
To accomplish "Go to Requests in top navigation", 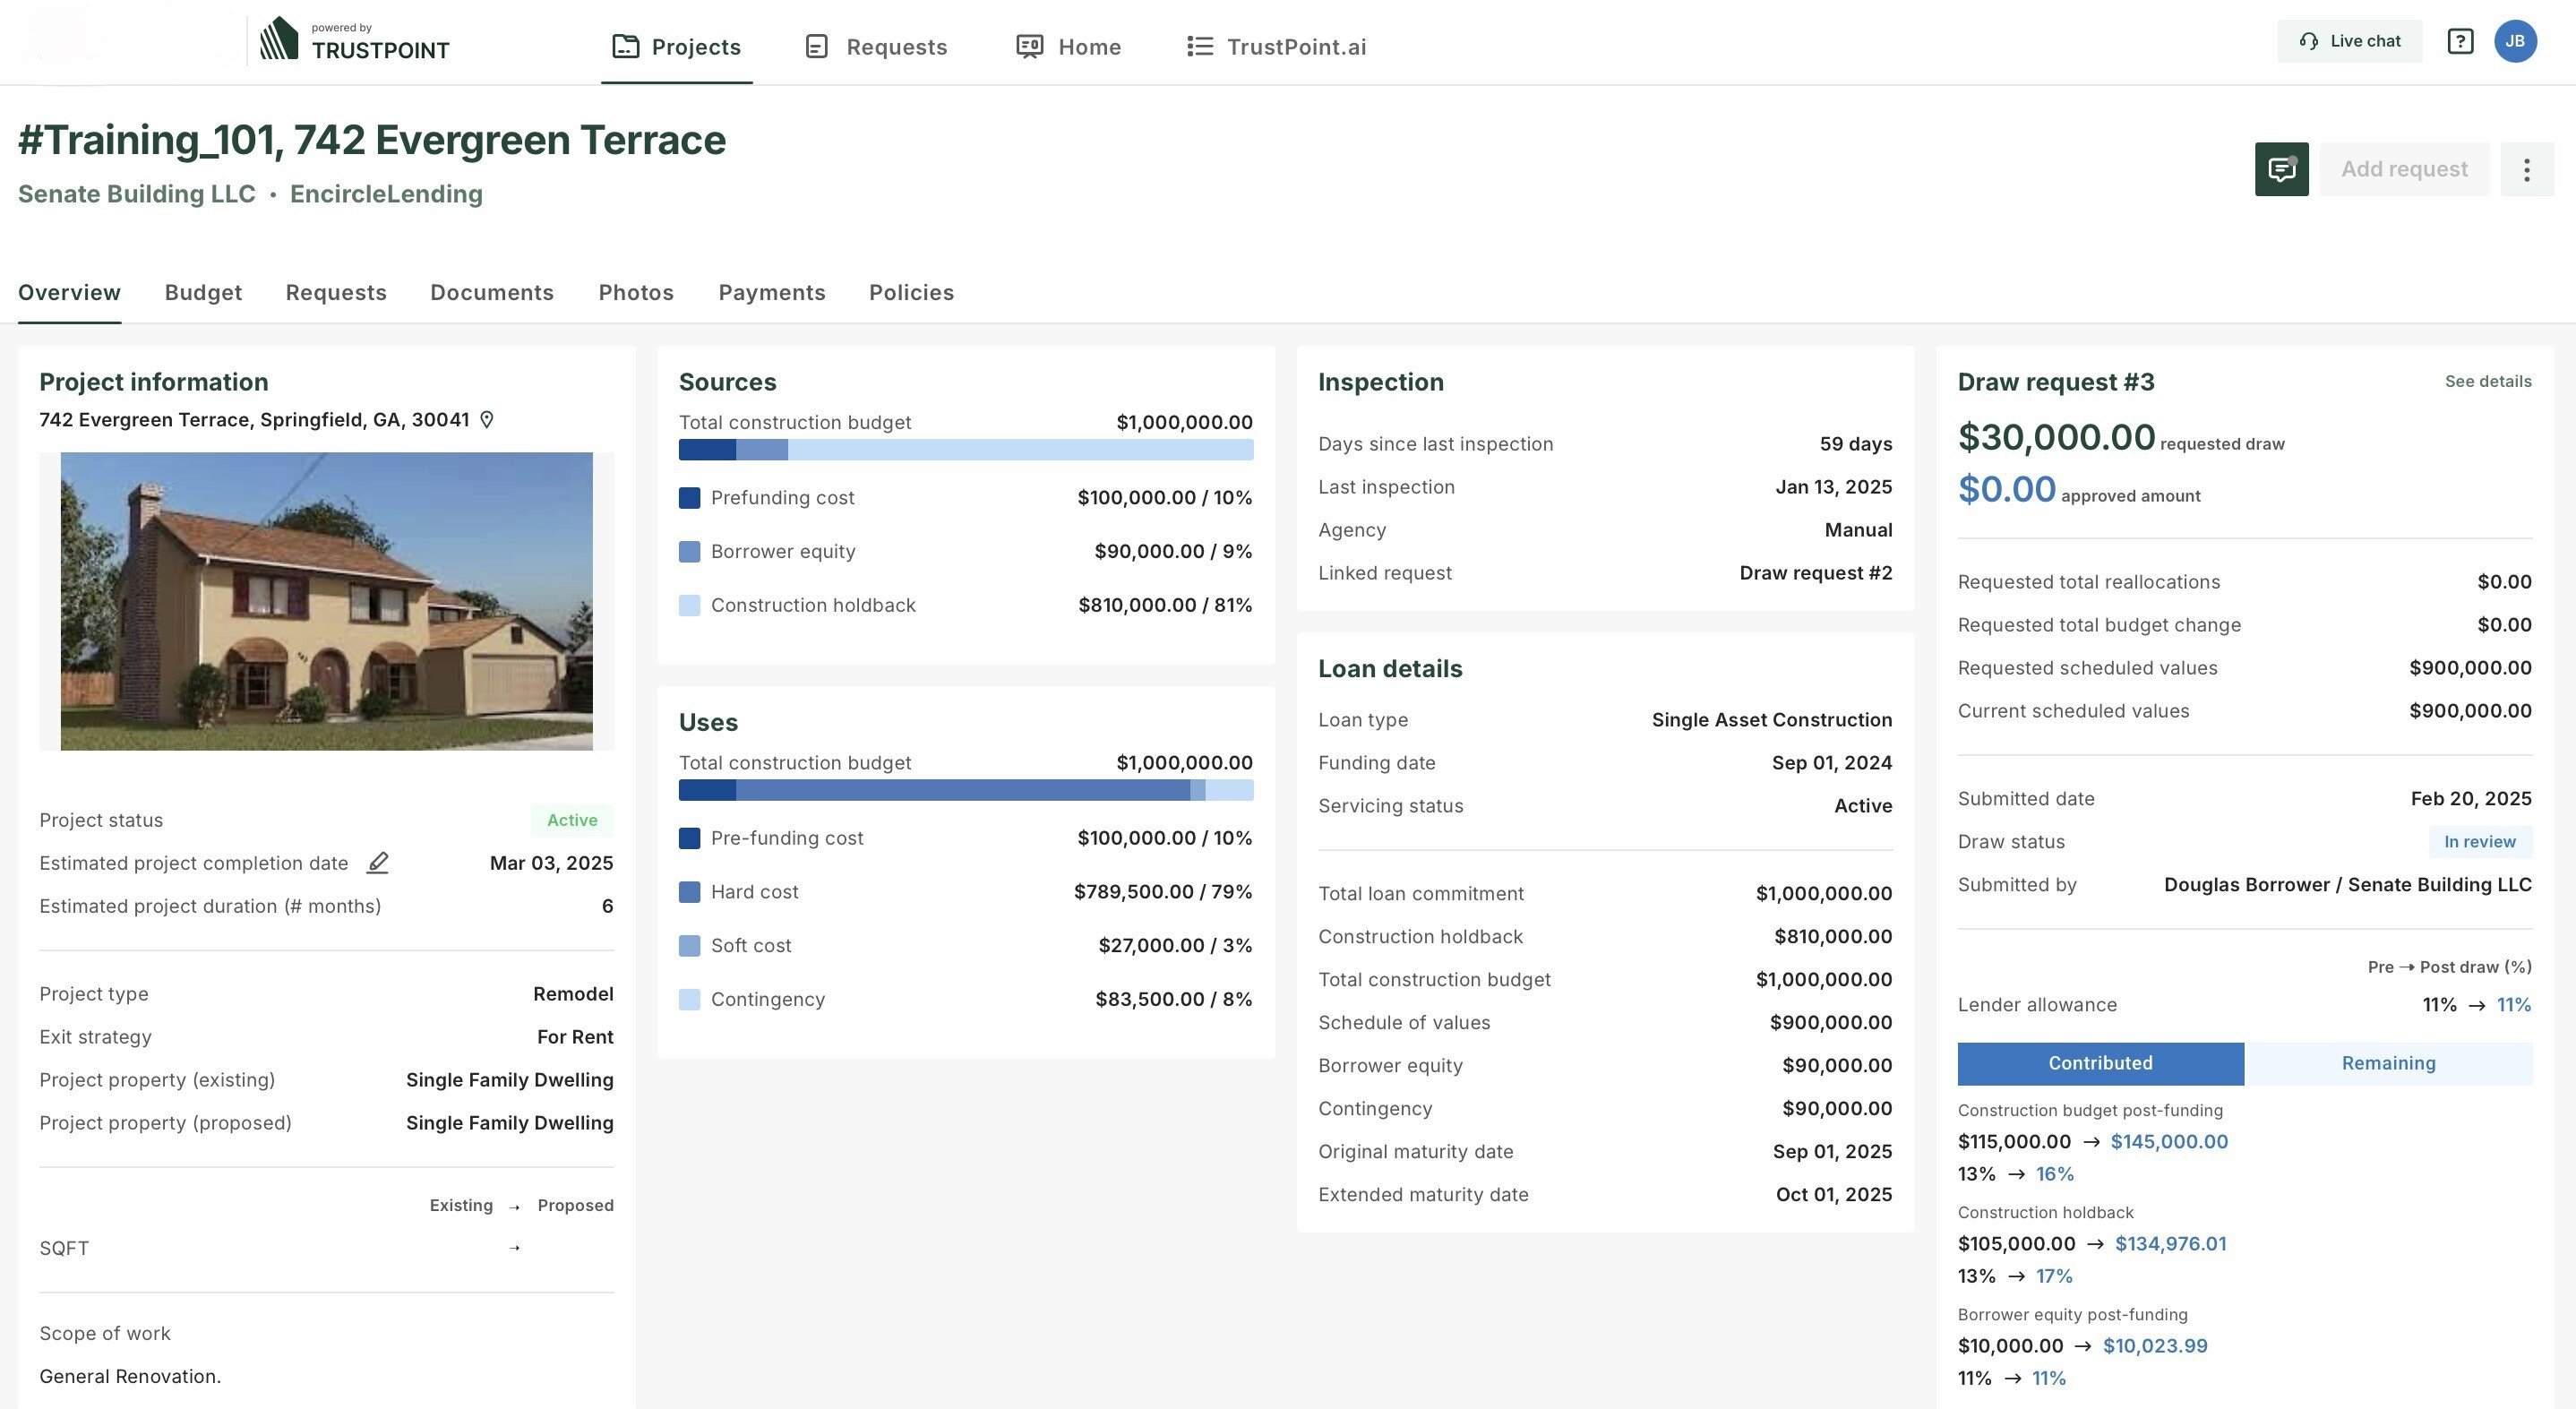I will (876, 47).
